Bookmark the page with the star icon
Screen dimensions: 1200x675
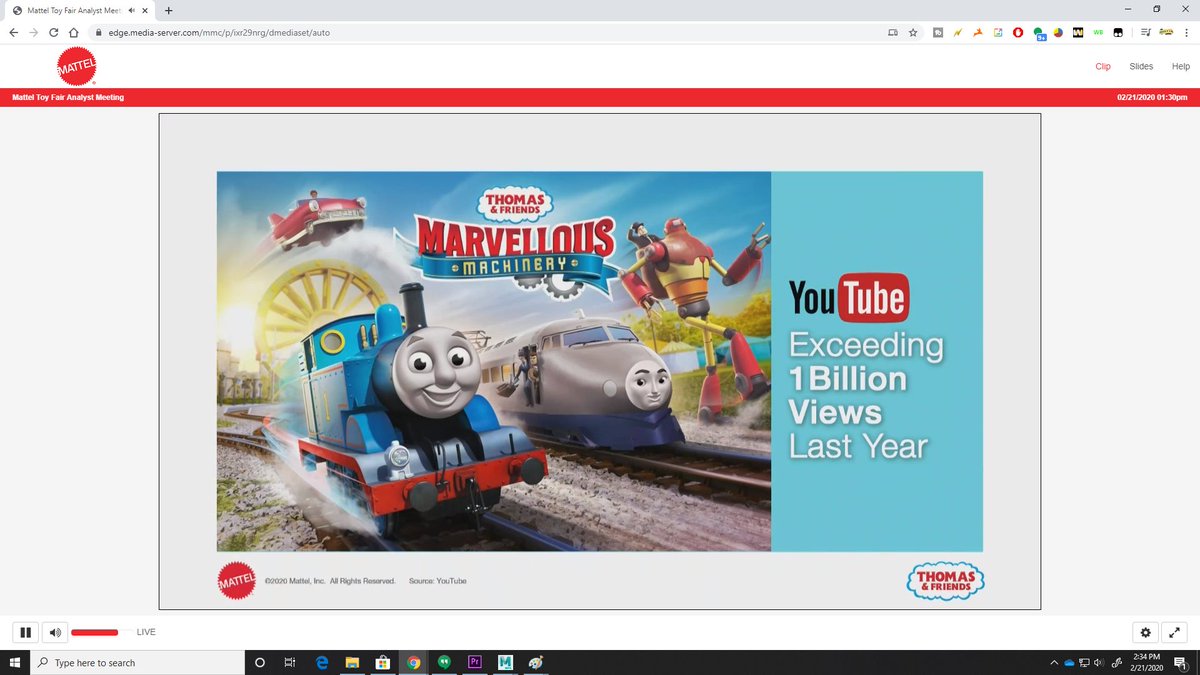(912, 32)
